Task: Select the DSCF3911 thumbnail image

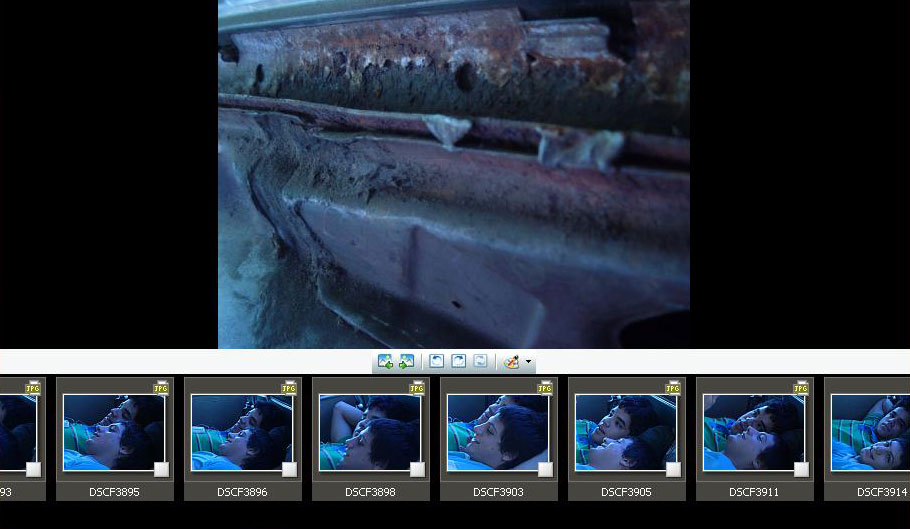Action: coord(754,432)
